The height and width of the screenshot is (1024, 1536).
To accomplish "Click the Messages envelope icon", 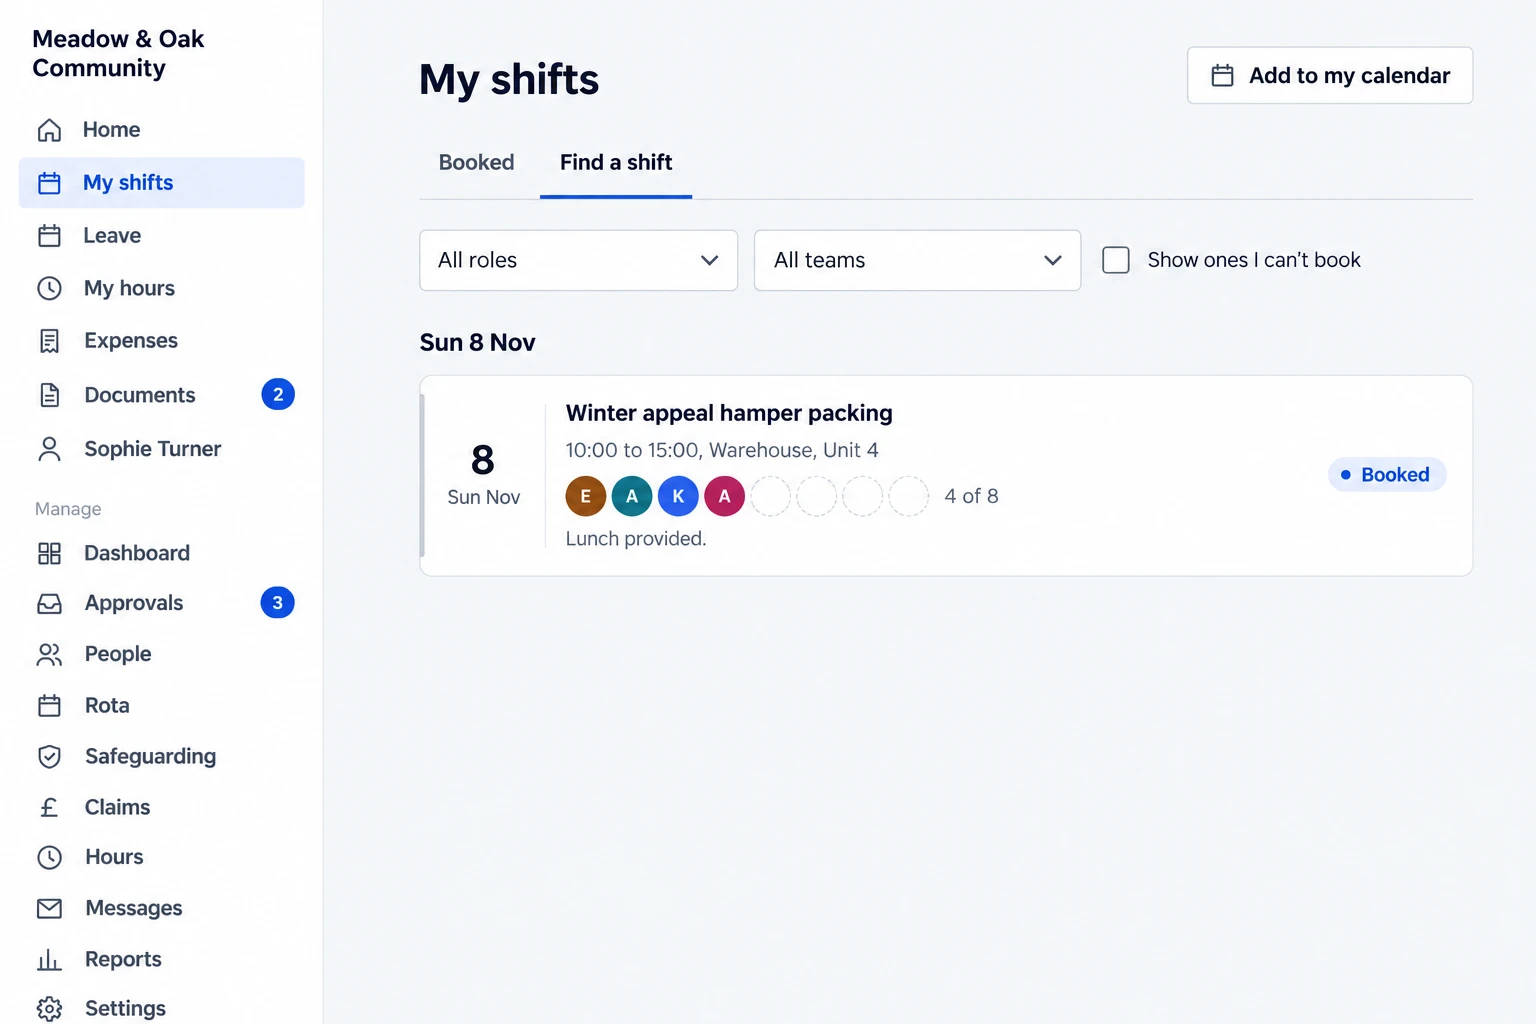I will [49, 908].
